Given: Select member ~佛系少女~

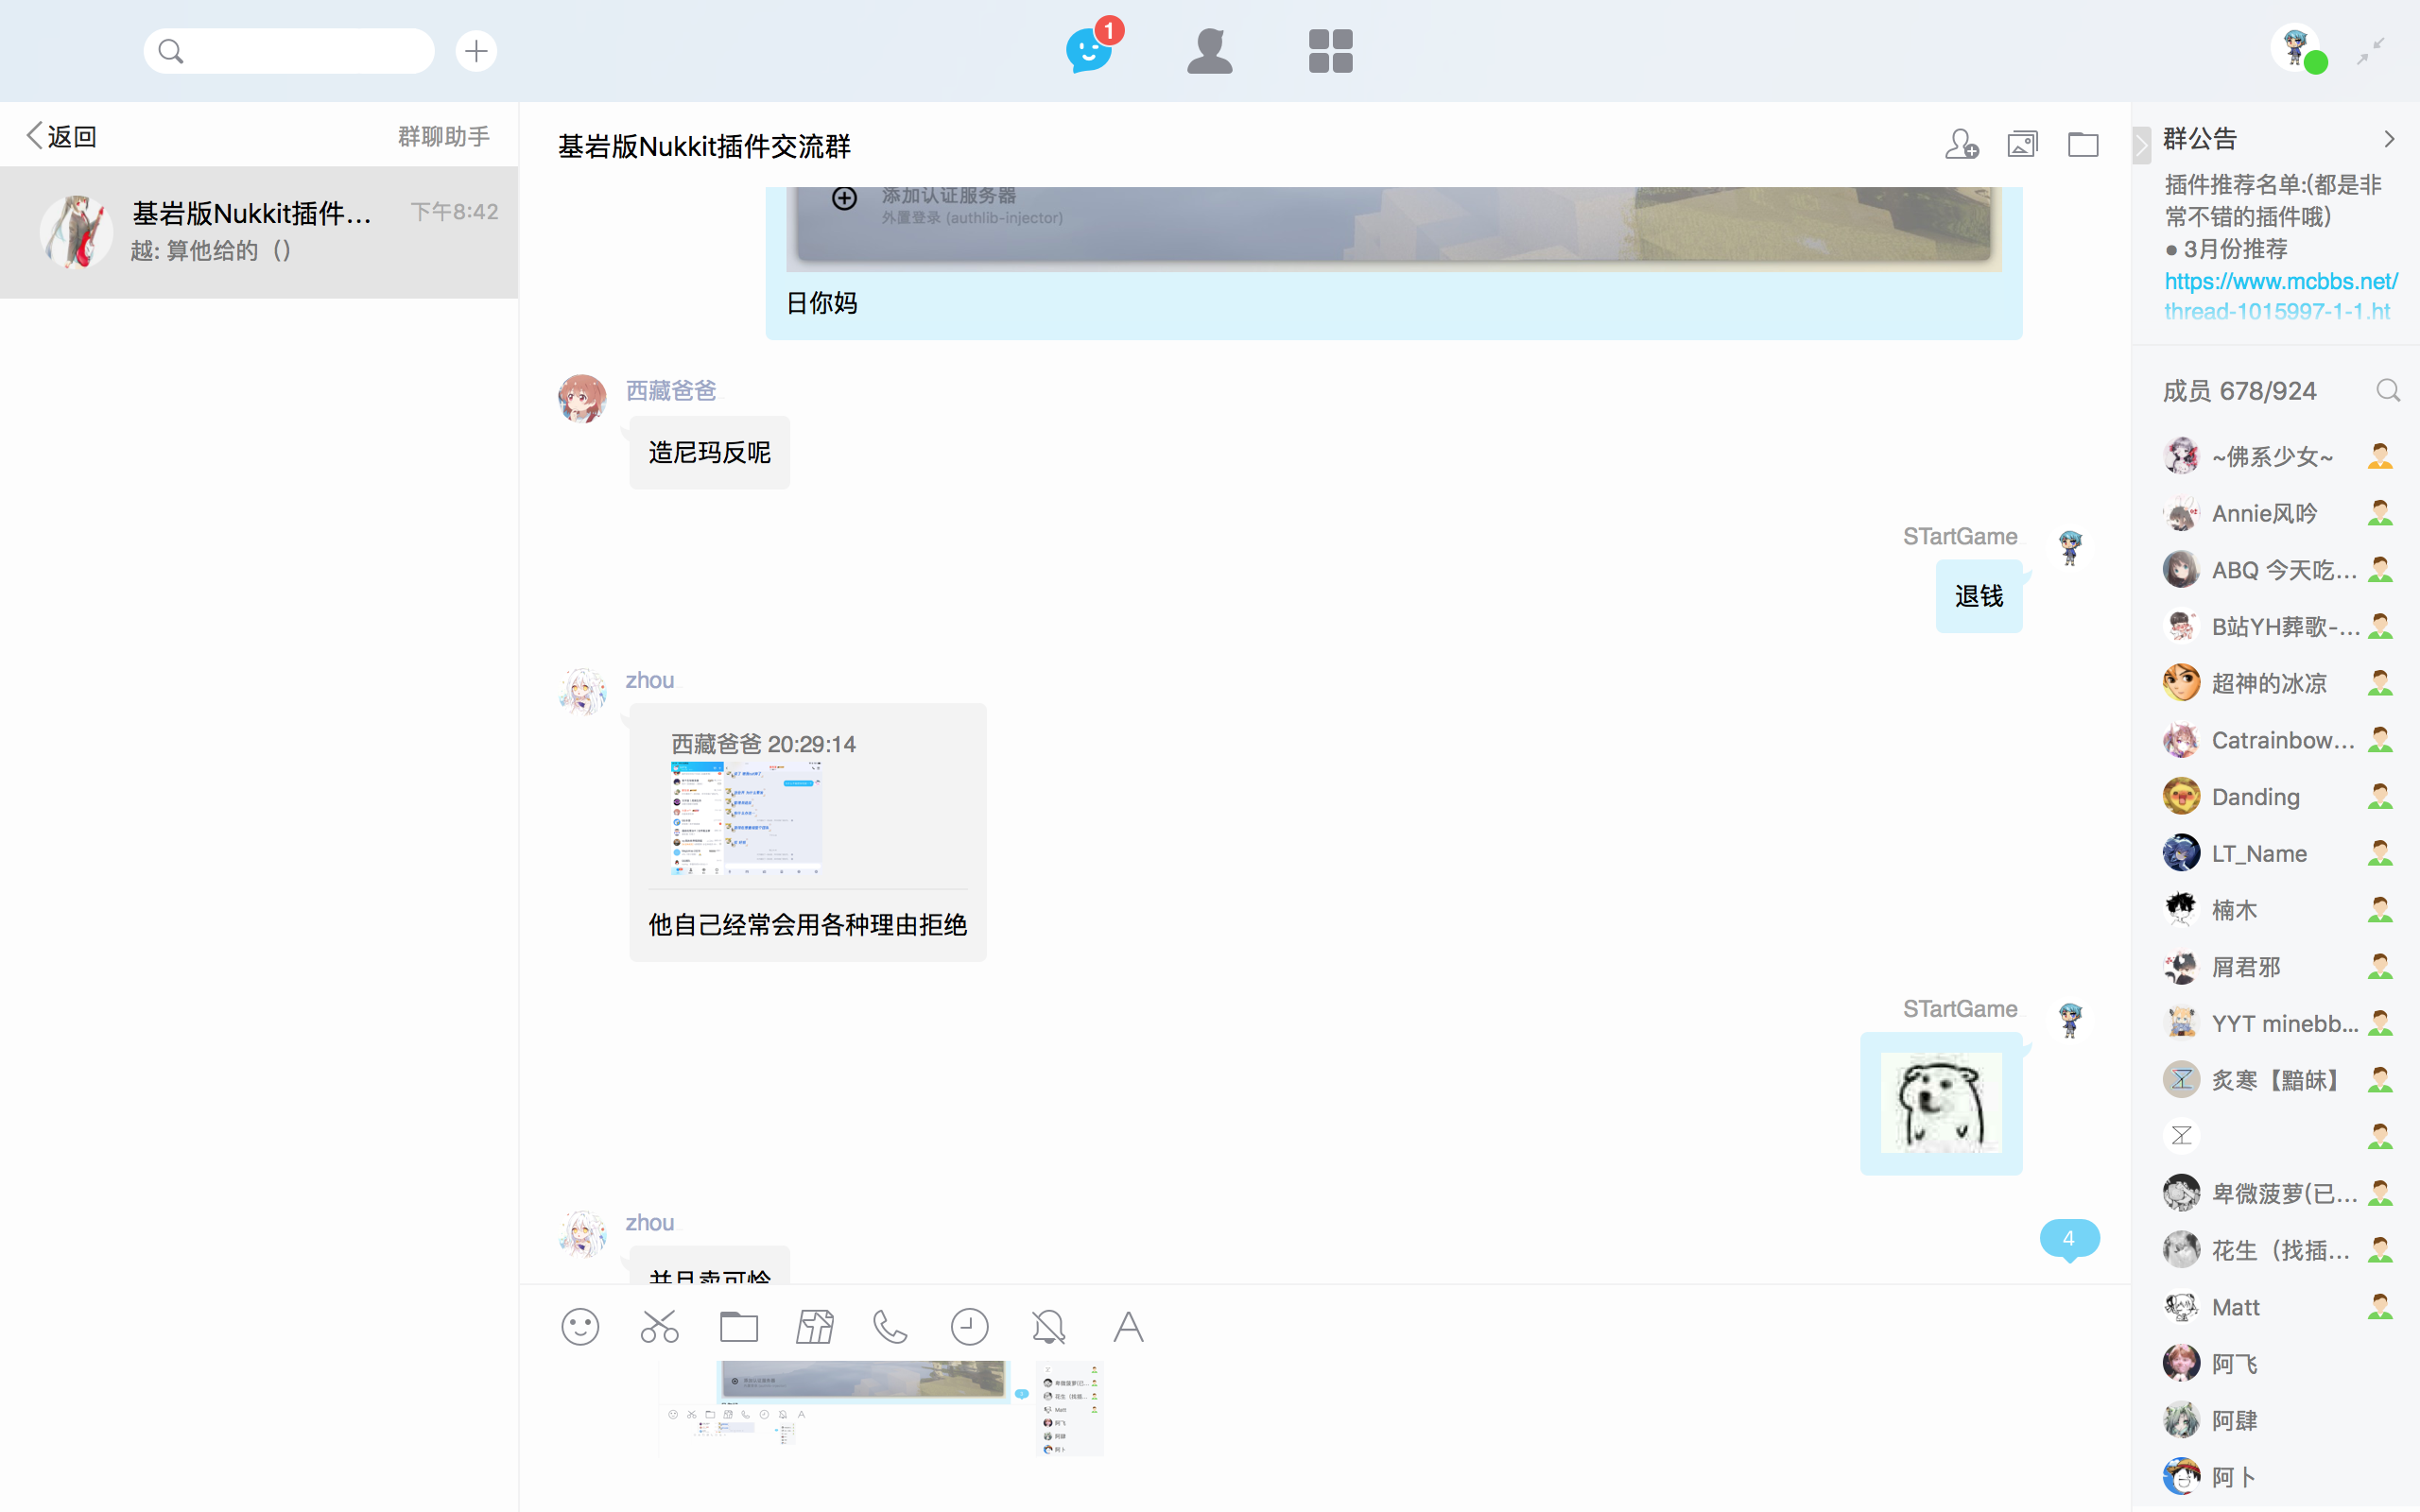Looking at the screenshot, I should [x=2276, y=457].
